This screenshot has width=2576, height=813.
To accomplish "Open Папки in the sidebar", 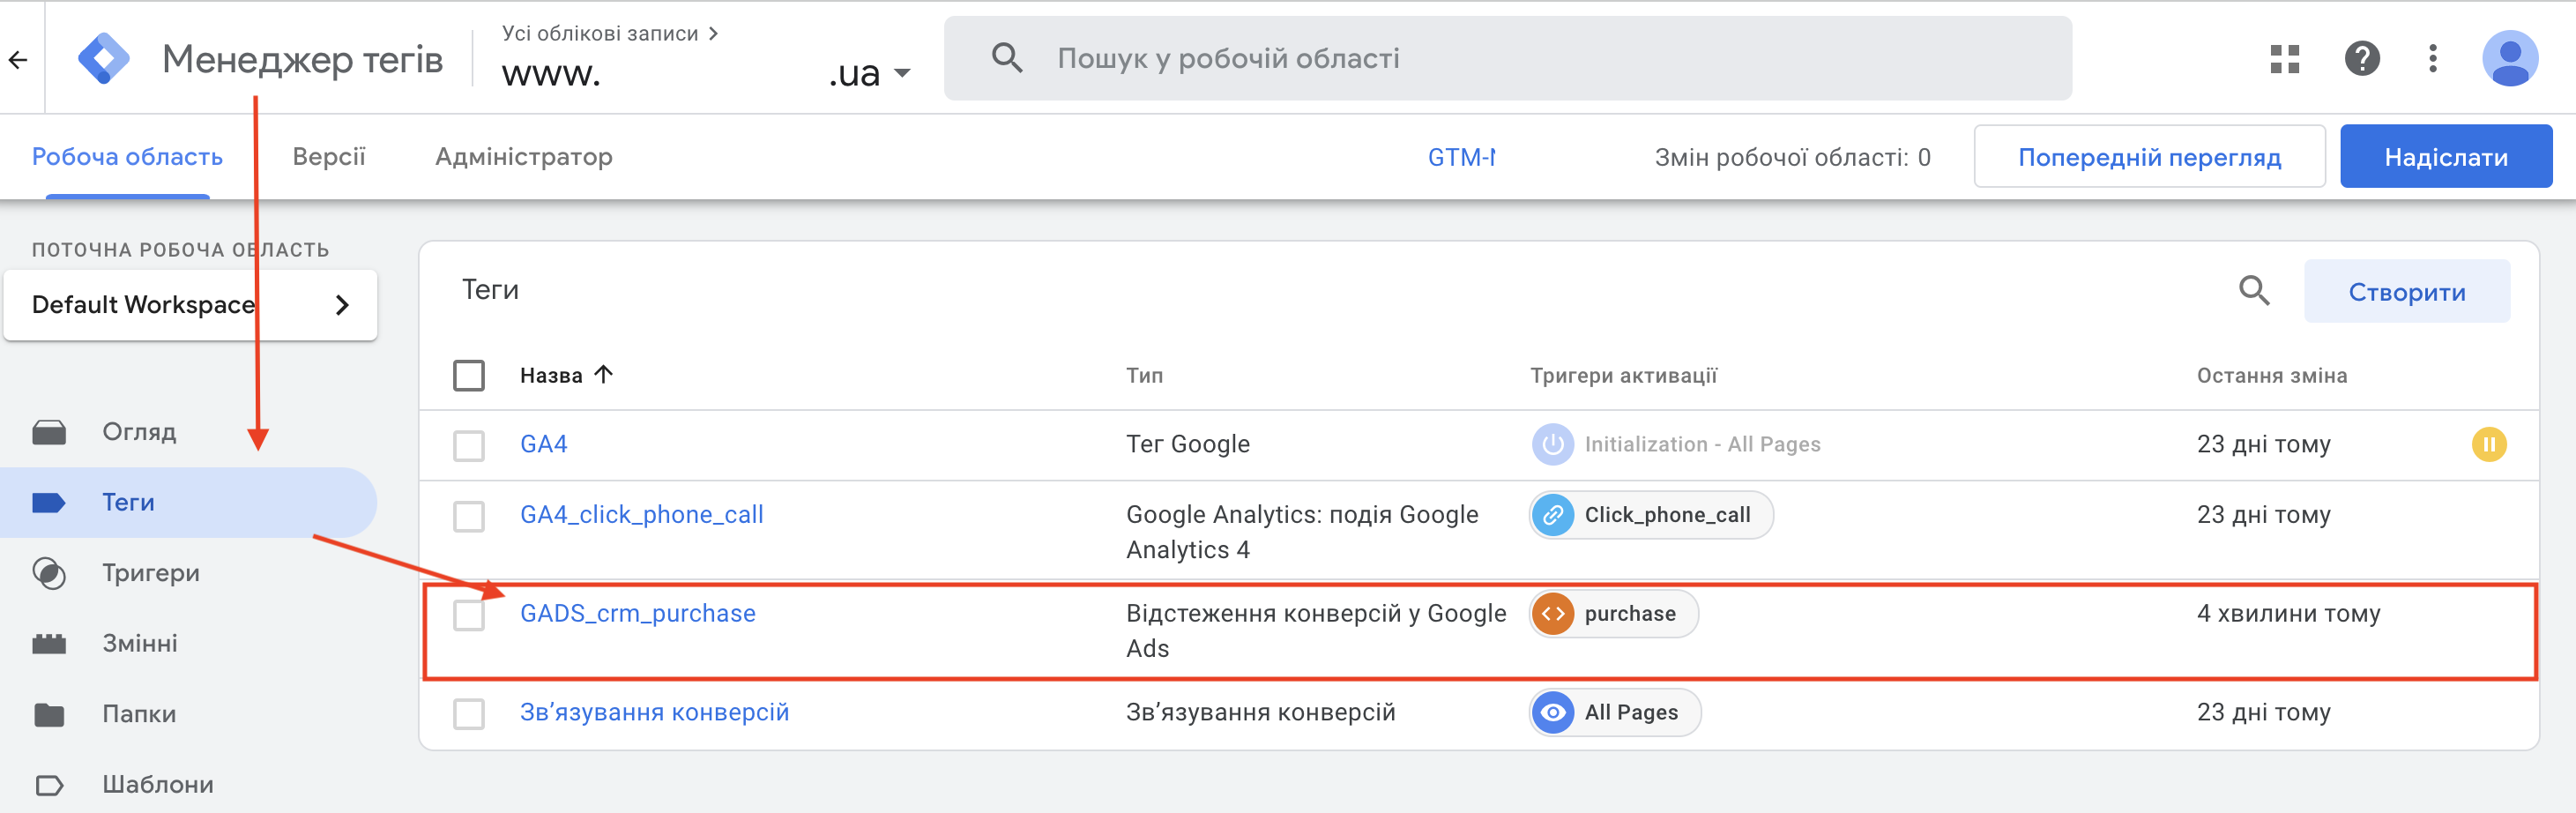I will (x=139, y=714).
